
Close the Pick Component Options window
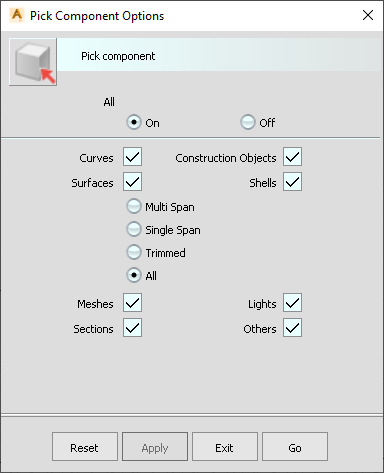(368, 15)
